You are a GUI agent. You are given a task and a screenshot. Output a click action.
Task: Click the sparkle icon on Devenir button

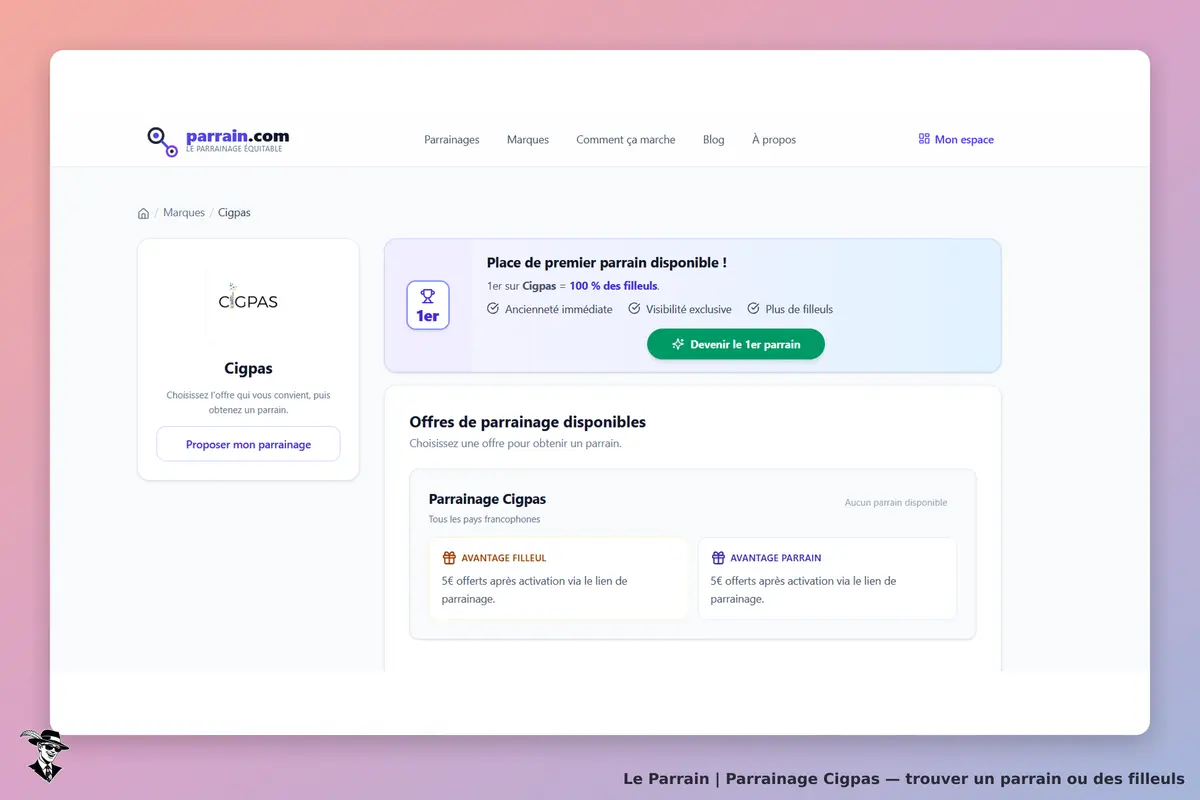(678, 344)
